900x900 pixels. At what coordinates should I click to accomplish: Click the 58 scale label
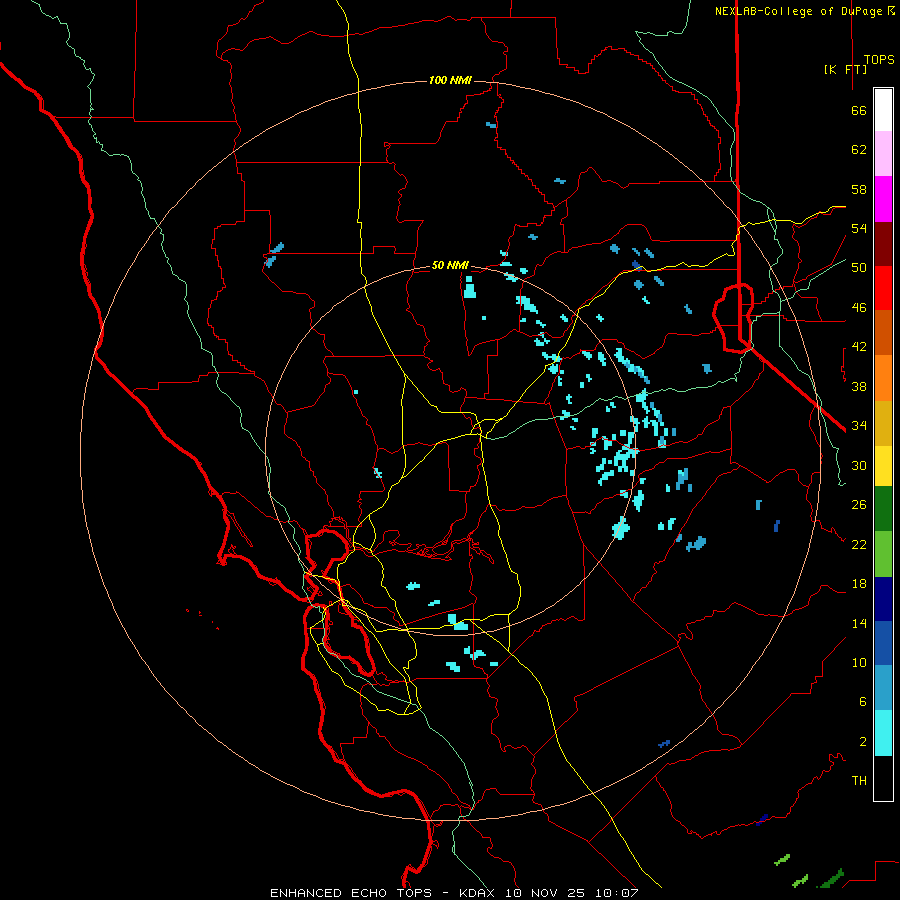[859, 189]
